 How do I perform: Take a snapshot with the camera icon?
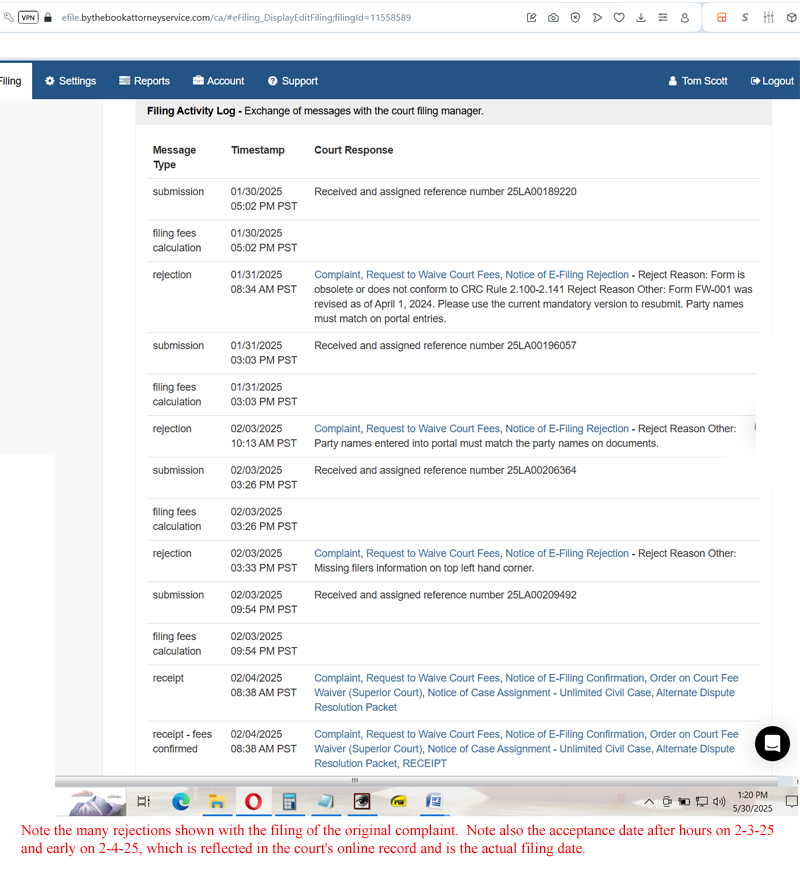tap(553, 17)
